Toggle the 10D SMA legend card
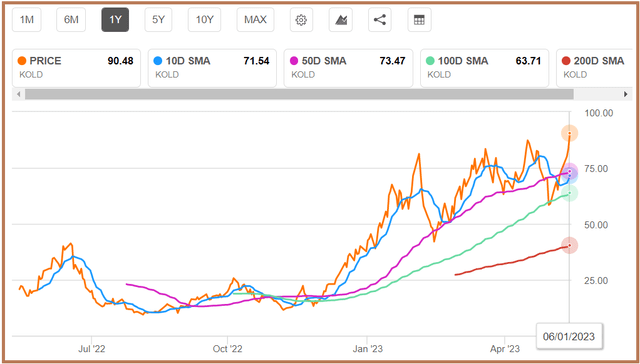This screenshot has width=640, height=364. [x=212, y=68]
